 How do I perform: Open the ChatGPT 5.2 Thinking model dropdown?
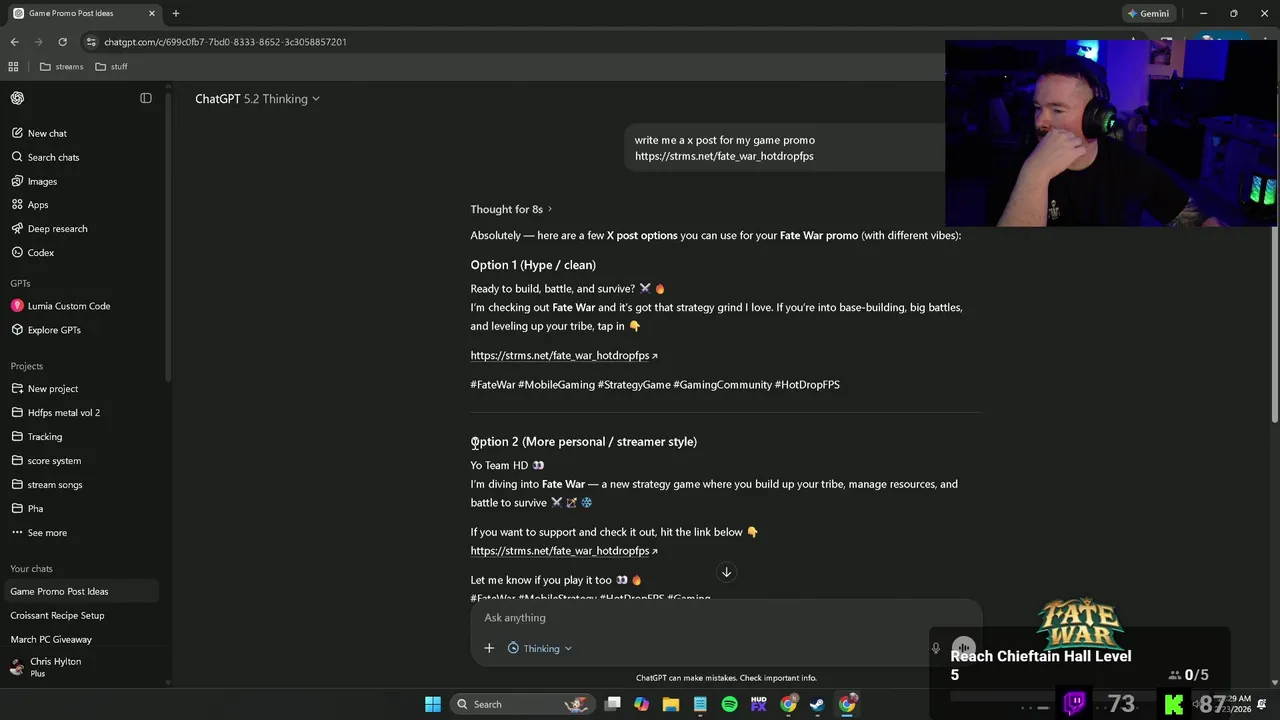[257, 99]
